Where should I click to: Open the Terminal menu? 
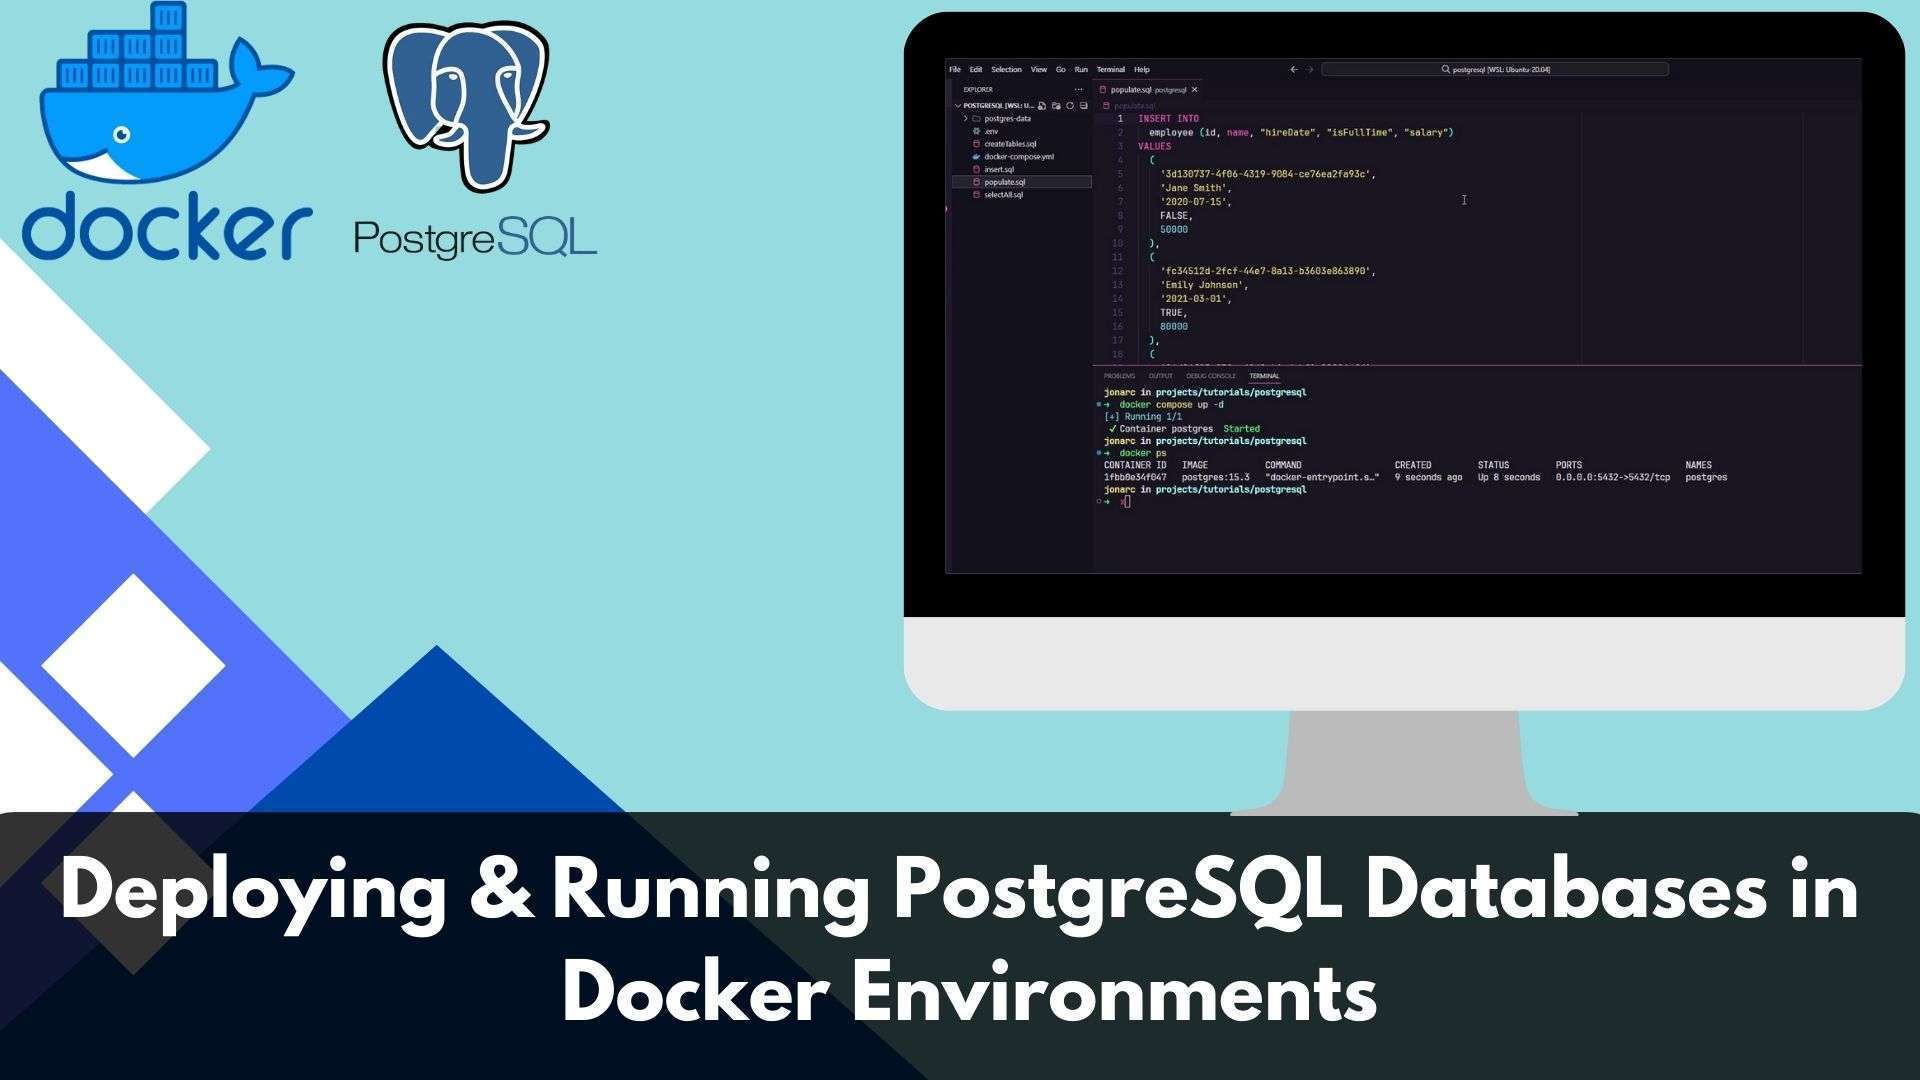click(x=1110, y=69)
